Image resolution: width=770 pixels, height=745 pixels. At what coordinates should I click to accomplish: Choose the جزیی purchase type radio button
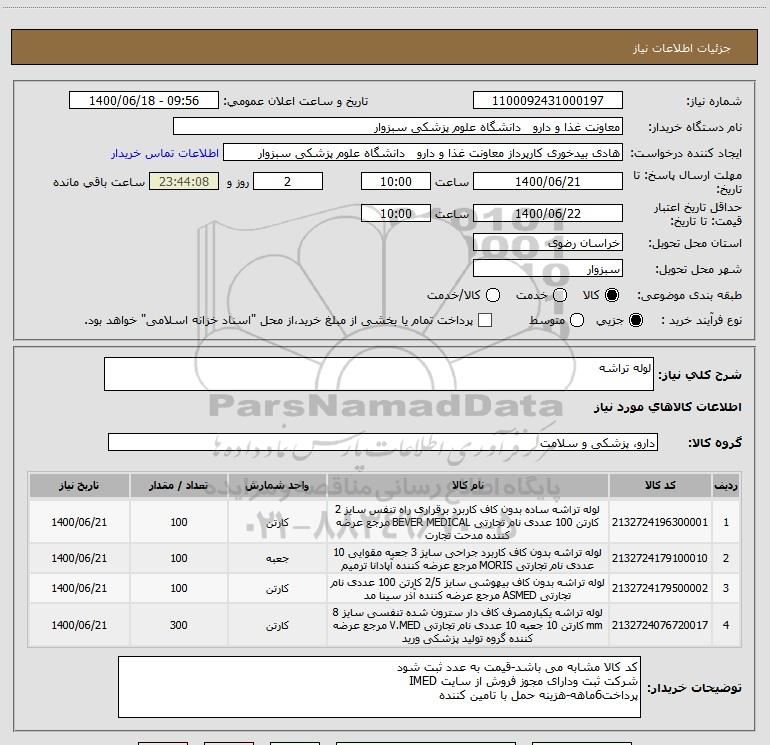click(635, 320)
